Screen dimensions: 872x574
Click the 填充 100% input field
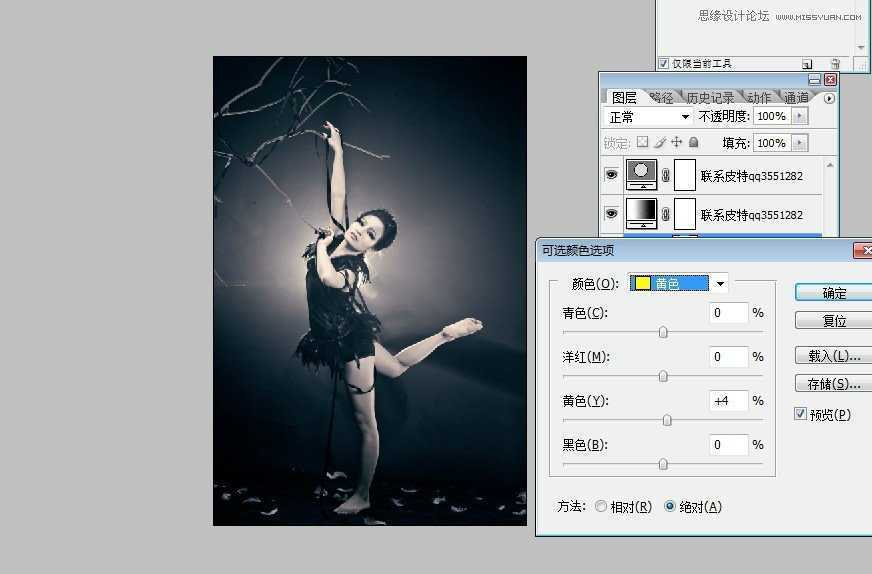click(772, 143)
